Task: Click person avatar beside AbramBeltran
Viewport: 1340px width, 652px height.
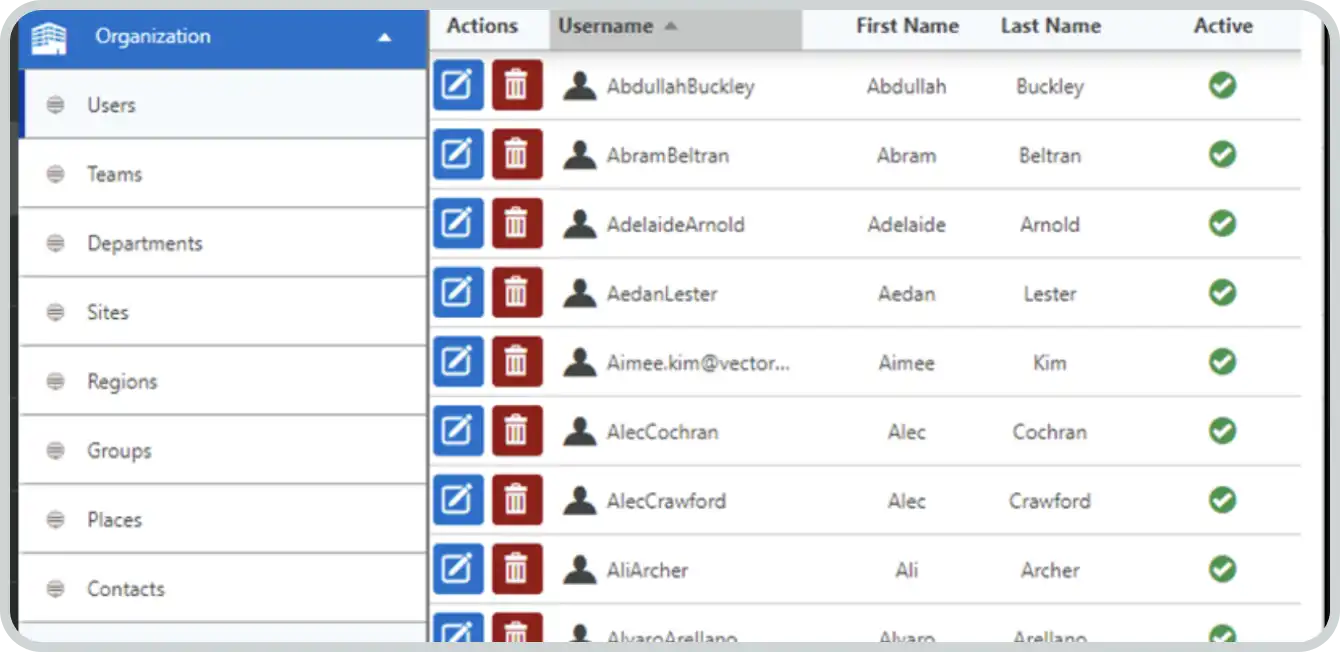Action: [x=580, y=155]
